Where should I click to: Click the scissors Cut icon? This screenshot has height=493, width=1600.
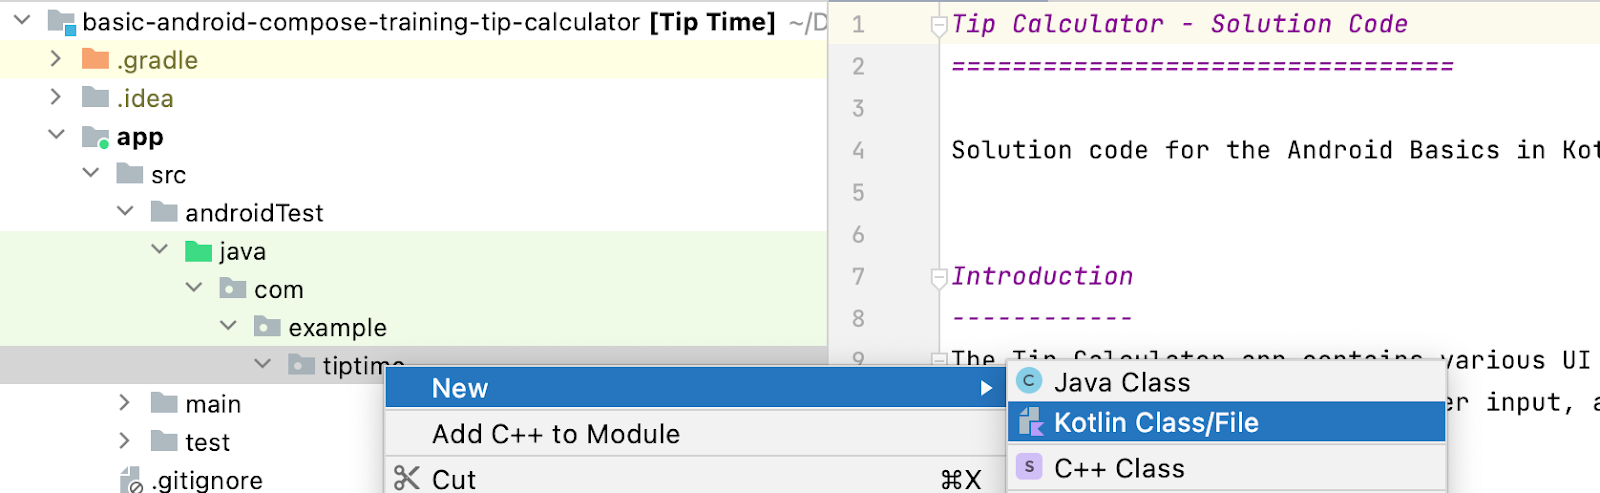point(407,478)
